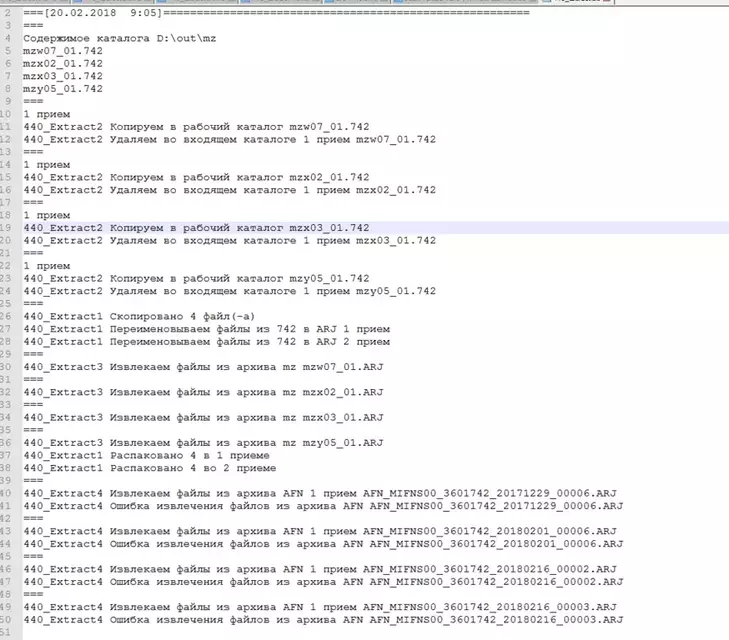729x640 pixels.
Task: Click line number 26 in the gutter
Action: (6, 317)
